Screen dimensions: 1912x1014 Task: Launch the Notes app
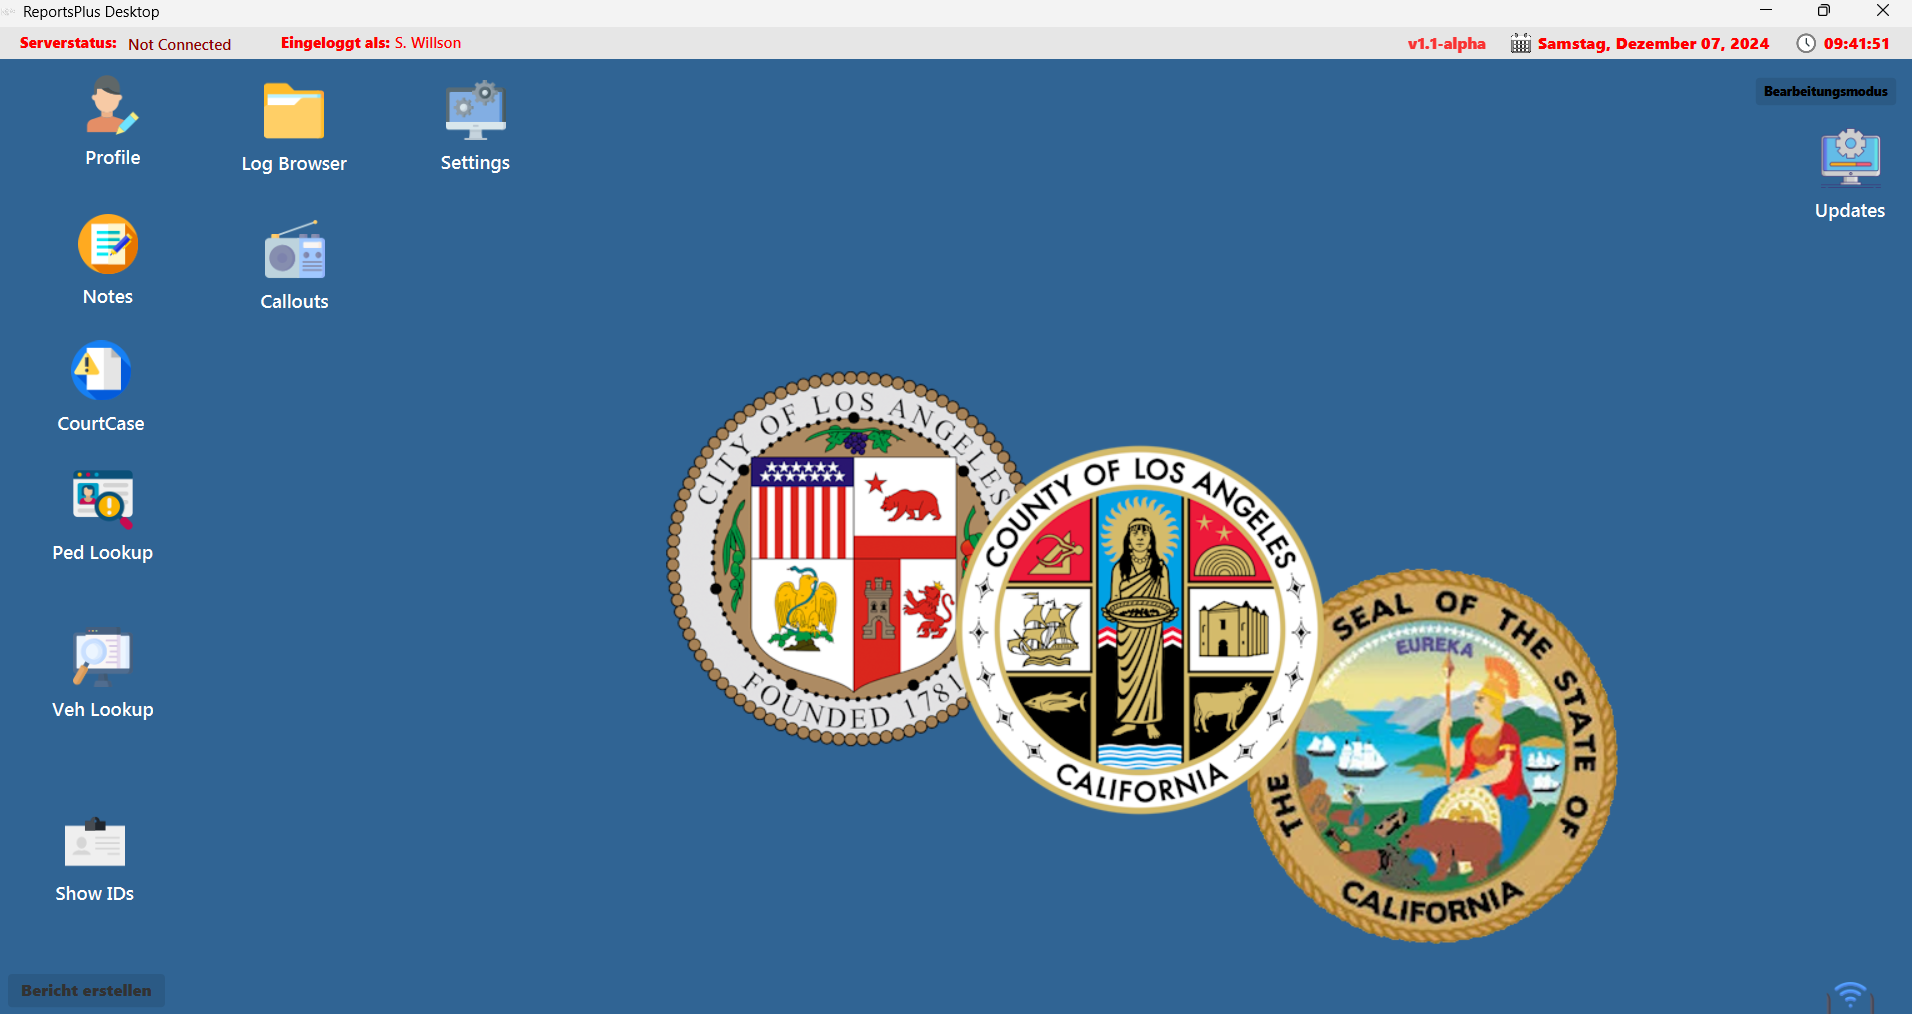pos(108,245)
